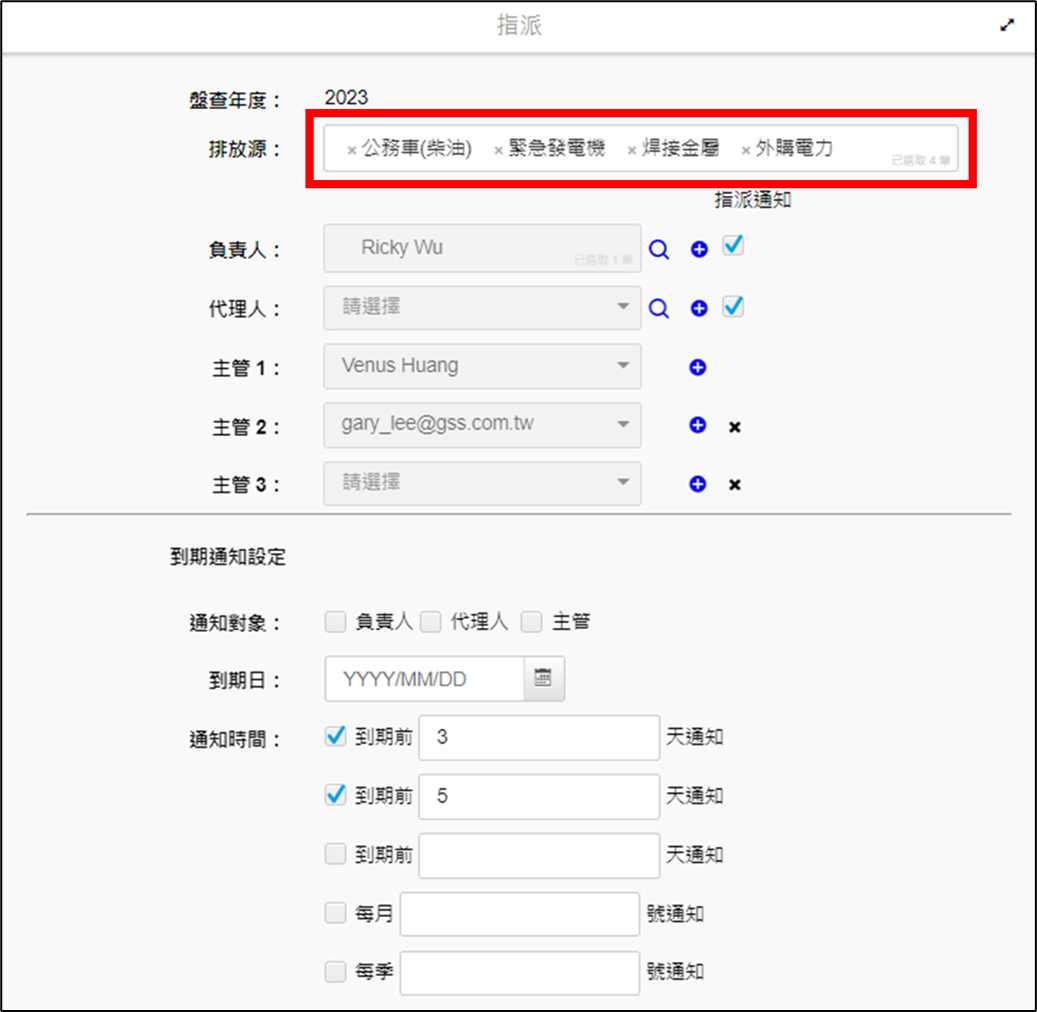
Task: Remove the 公務車(柴油) tag from 排放源
Action: pyautogui.click(x=351, y=151)
